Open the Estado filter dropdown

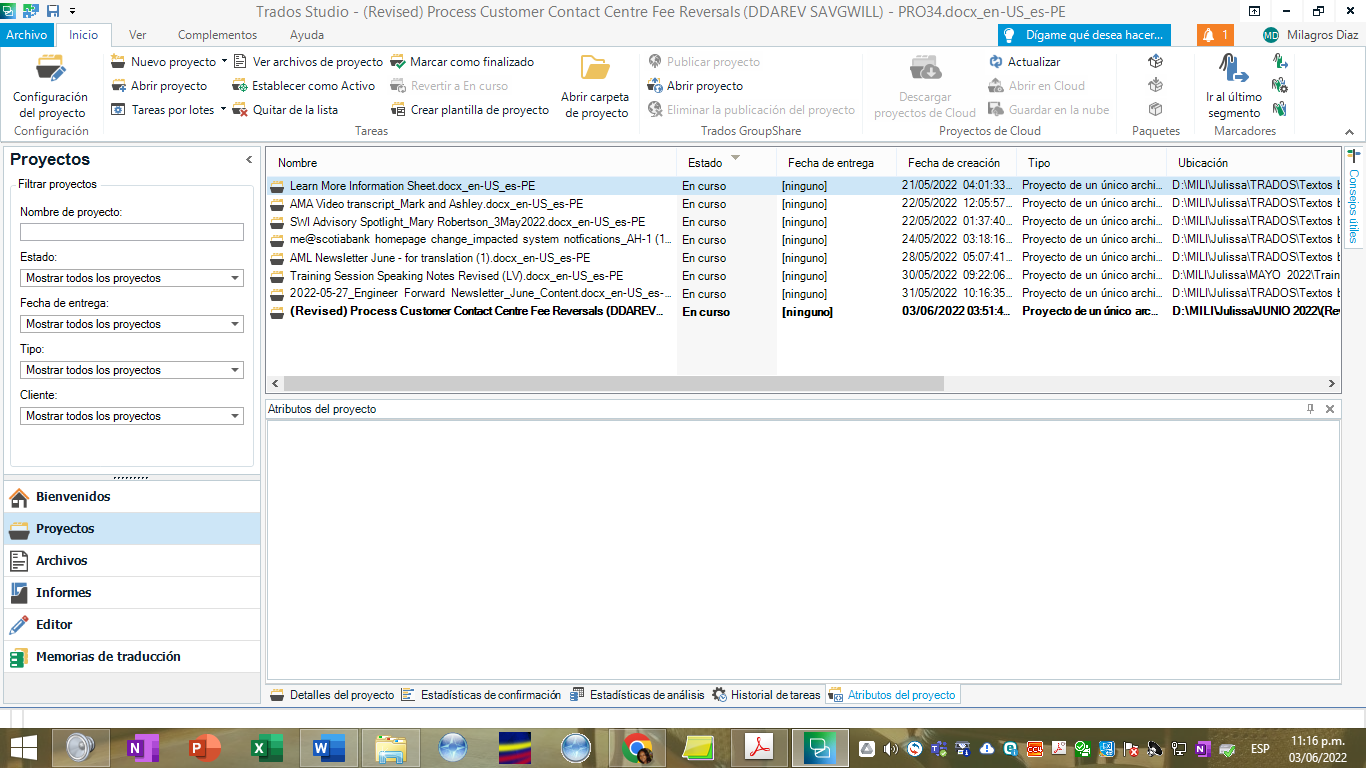pos(132,278)
